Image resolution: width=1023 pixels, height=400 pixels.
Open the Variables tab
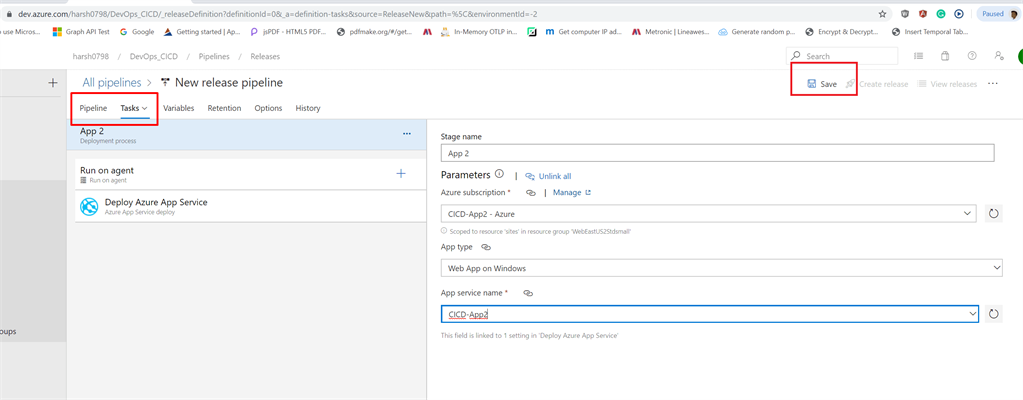tap(178, 108)
